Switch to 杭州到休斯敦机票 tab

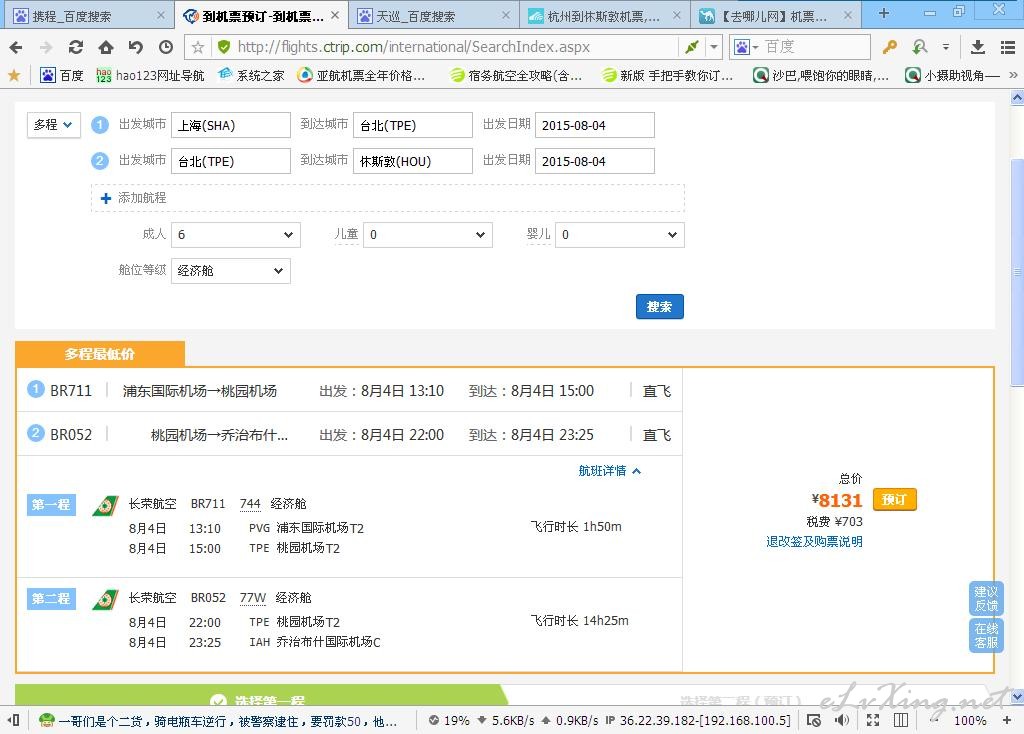(x=603, y=16)
